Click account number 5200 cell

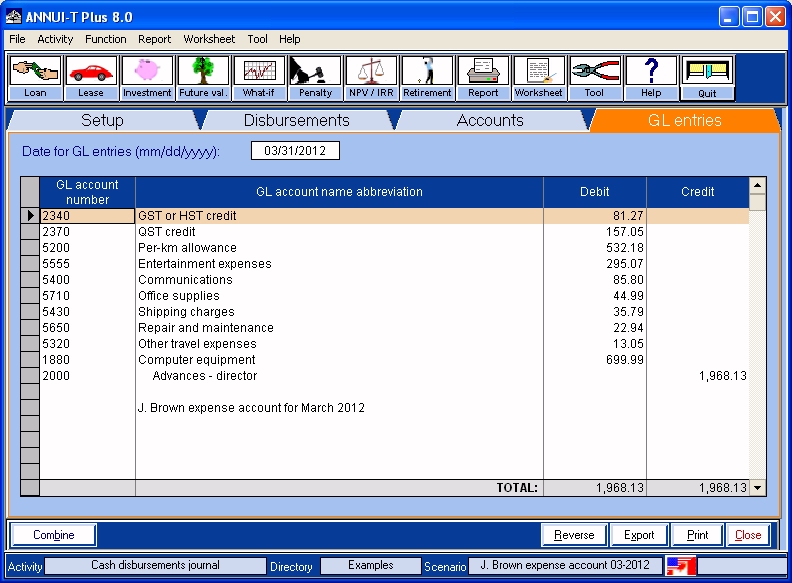click(x=87, y=248)
